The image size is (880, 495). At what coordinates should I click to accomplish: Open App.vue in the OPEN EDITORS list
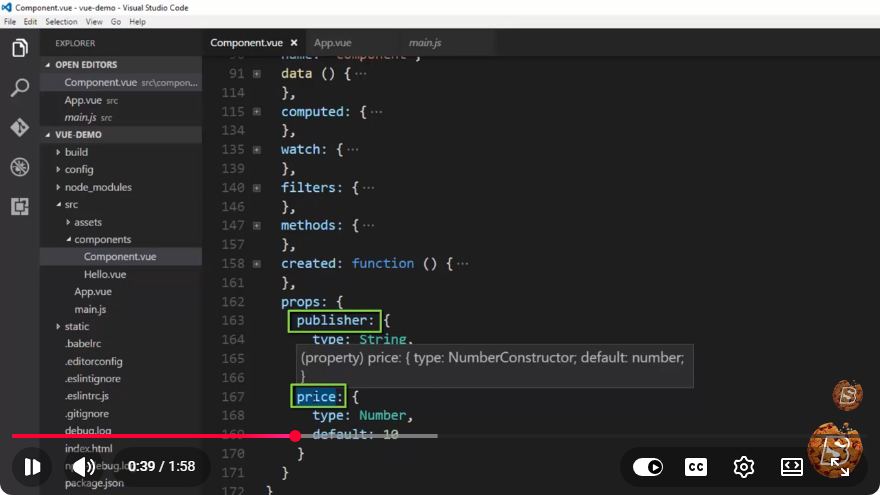point(121,100)
